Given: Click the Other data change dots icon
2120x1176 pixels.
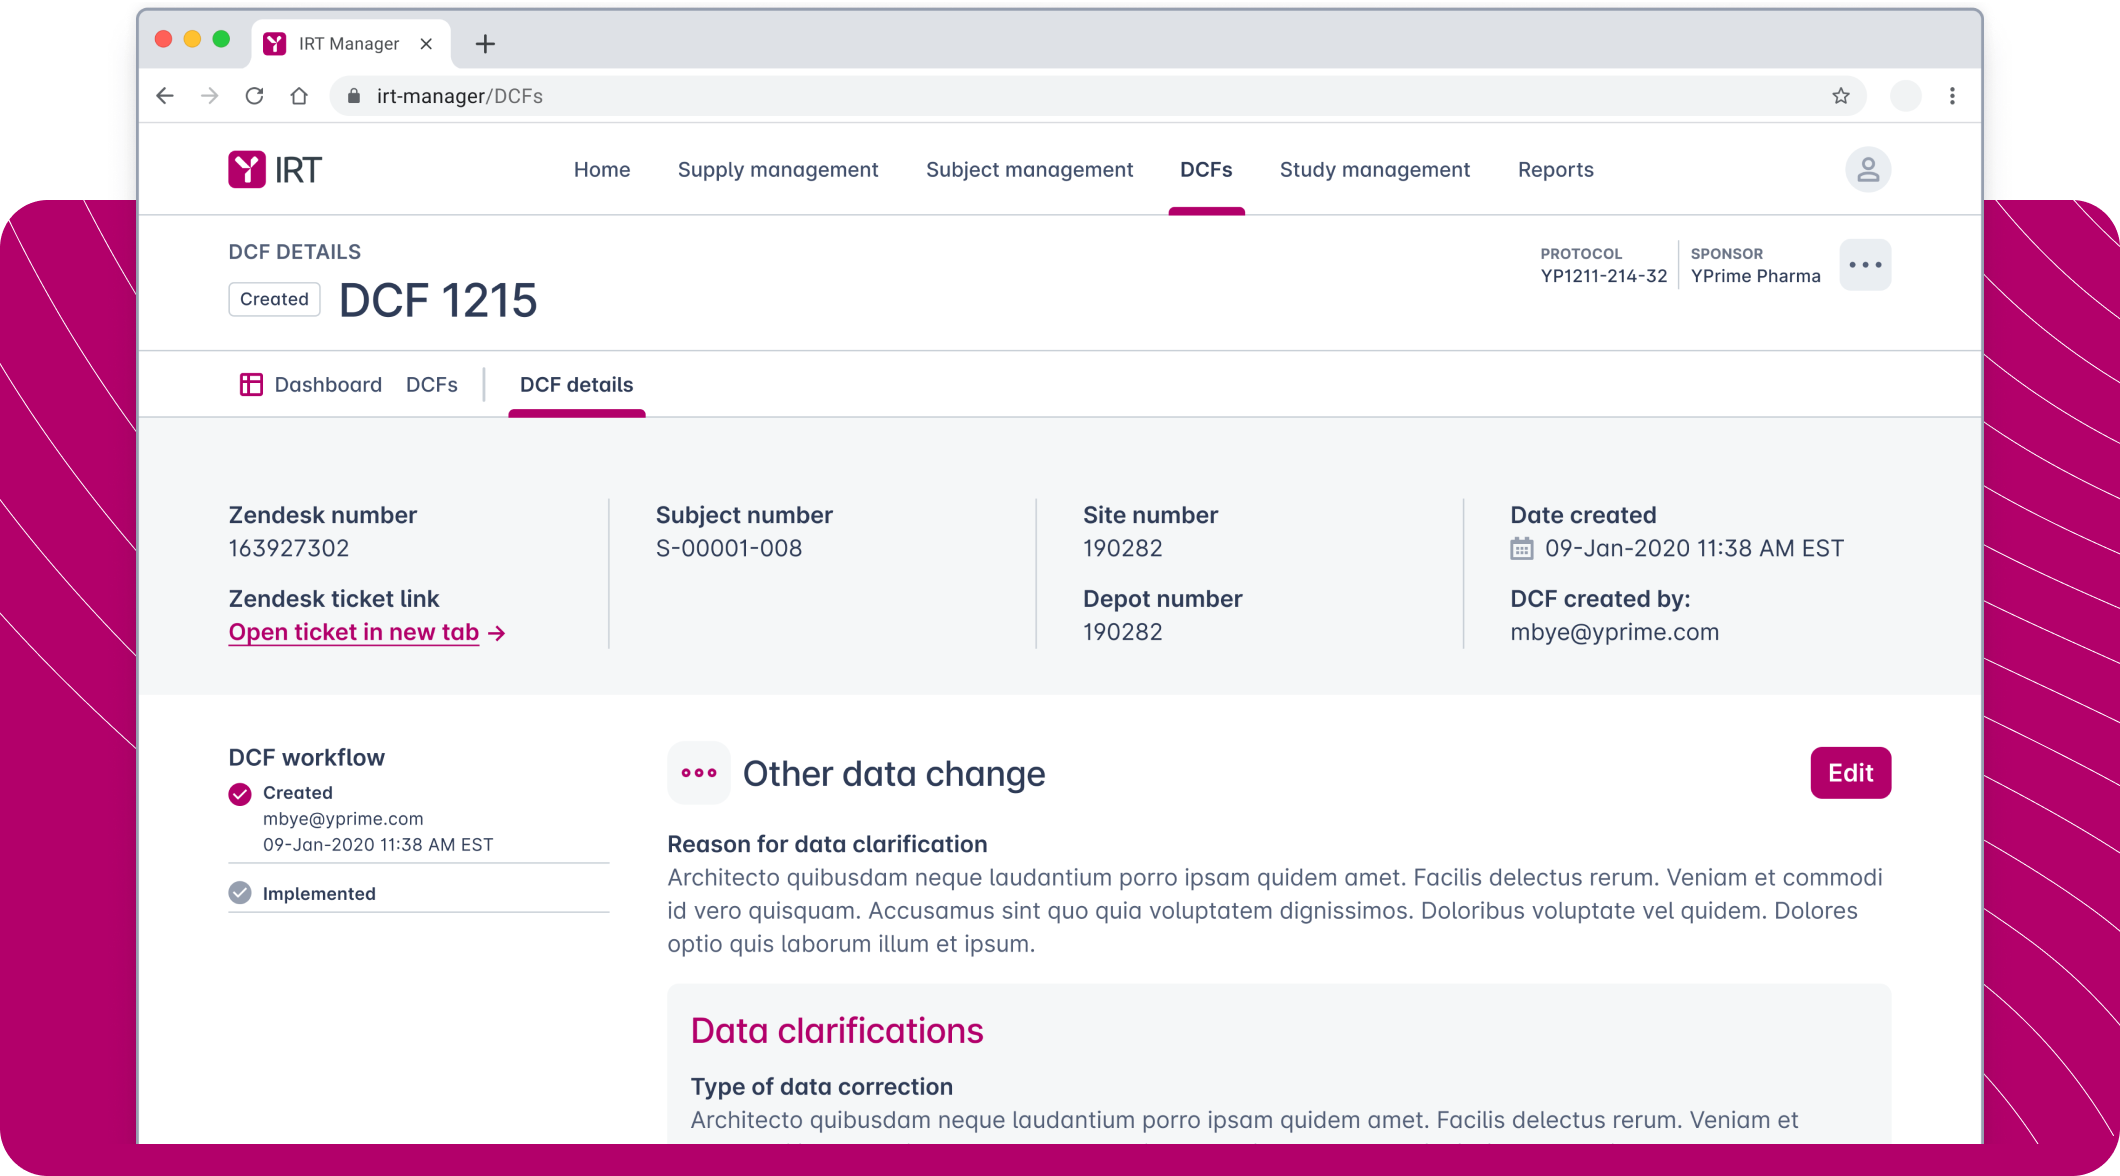Looking at the screenshot, I should pyautogui.click(x=699, y=773).
